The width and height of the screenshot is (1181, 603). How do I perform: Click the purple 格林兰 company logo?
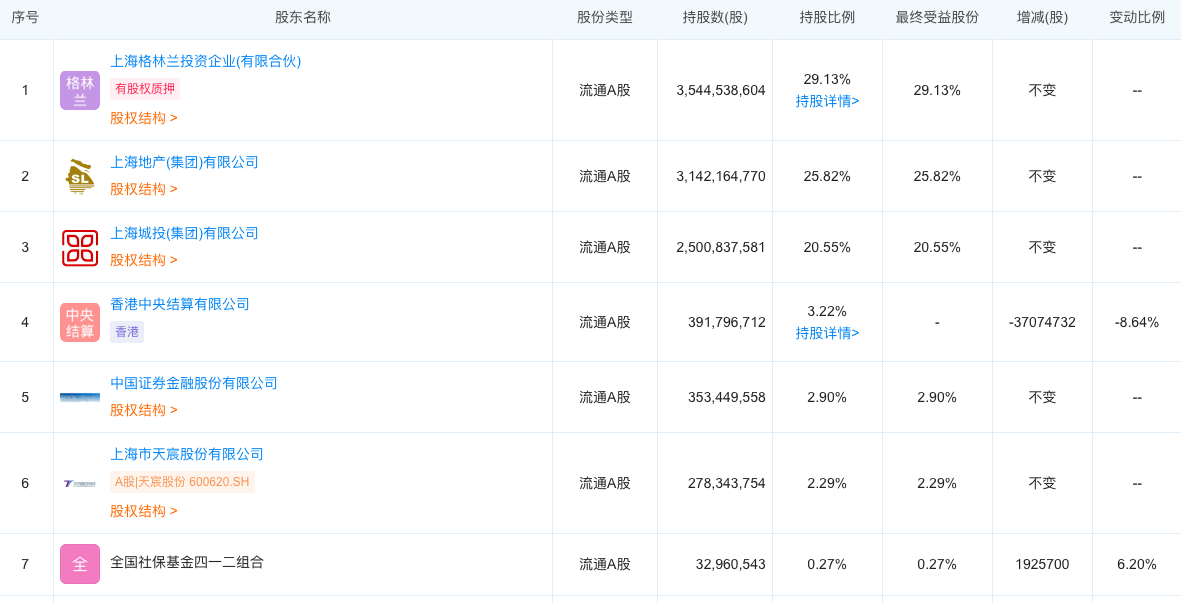coord(80,90)
